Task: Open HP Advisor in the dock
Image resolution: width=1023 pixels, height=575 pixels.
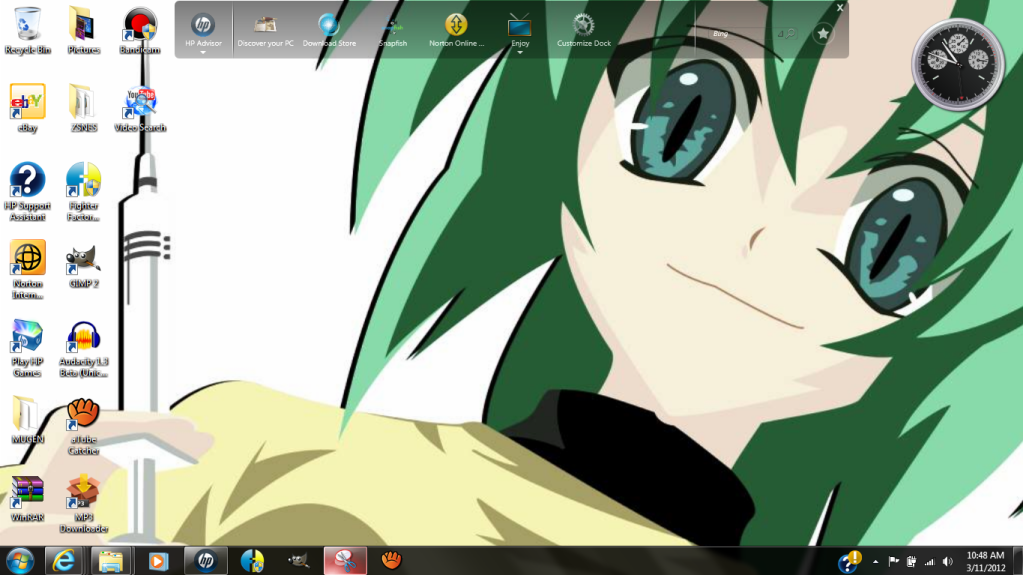Action: [x=203, y=31]
